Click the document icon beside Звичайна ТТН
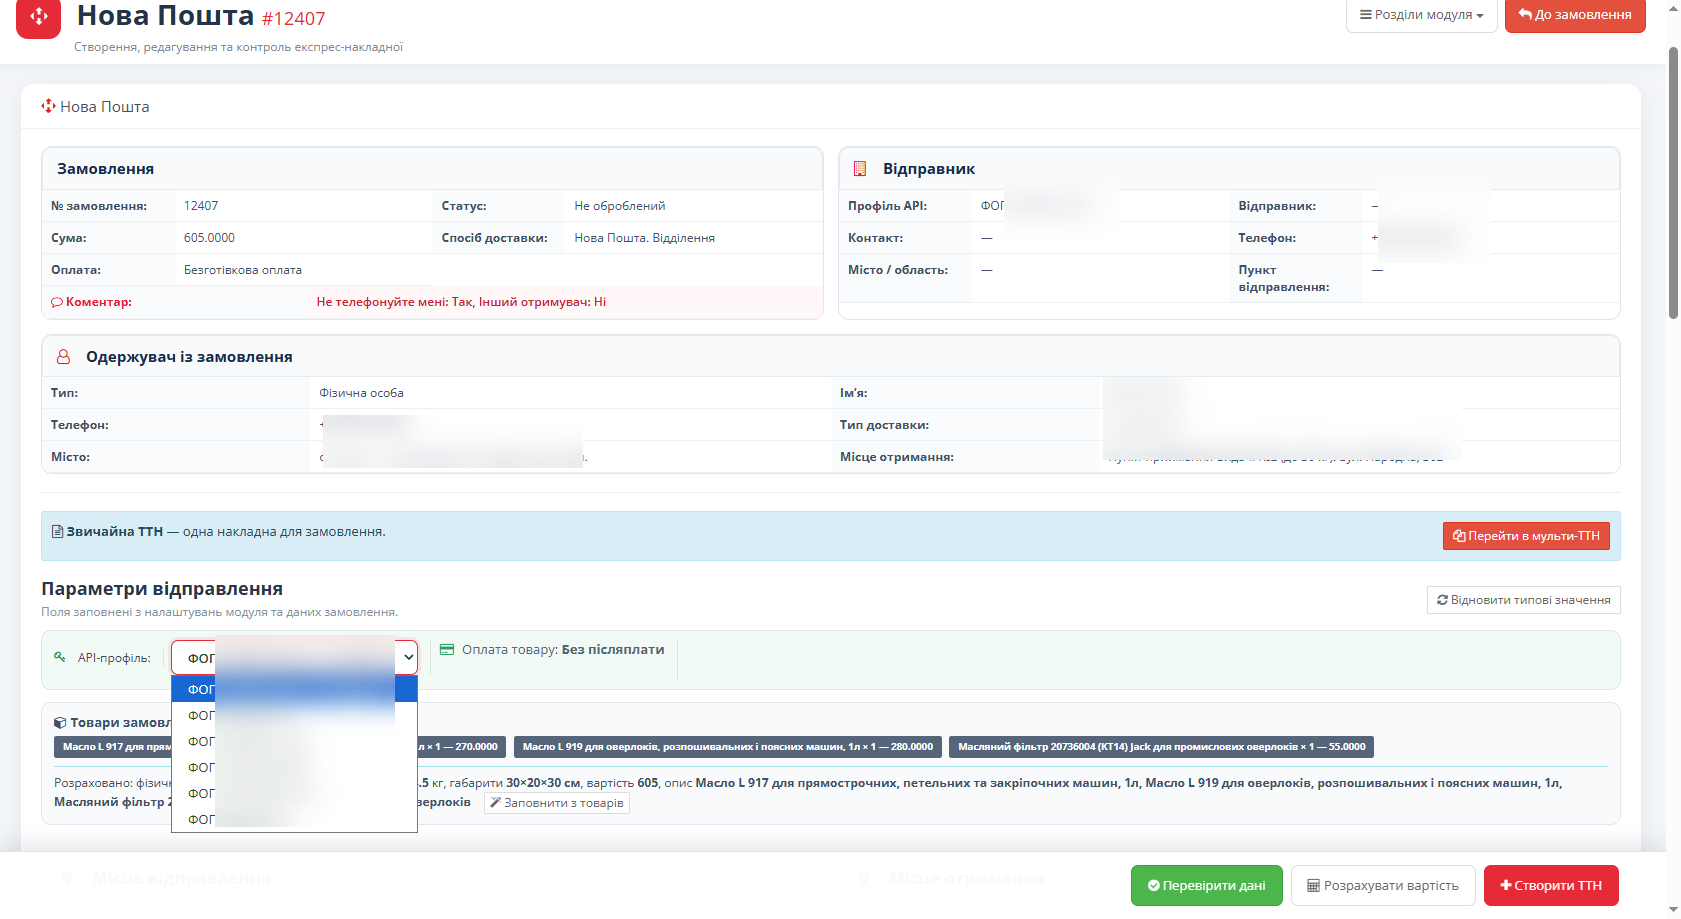 [x=58, y=532]
